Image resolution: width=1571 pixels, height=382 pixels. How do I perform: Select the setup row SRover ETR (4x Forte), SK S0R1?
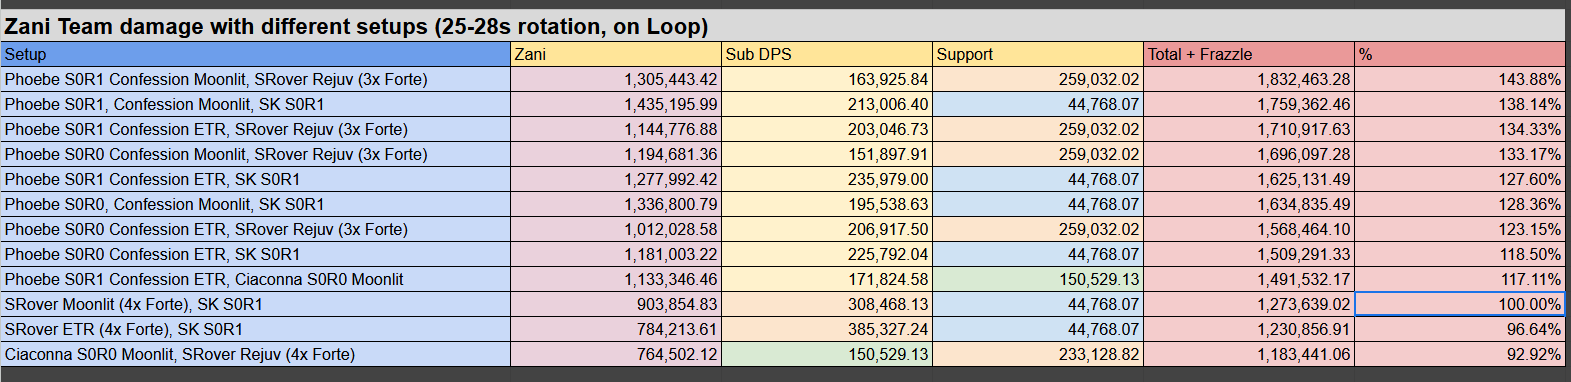coord(256,329)
